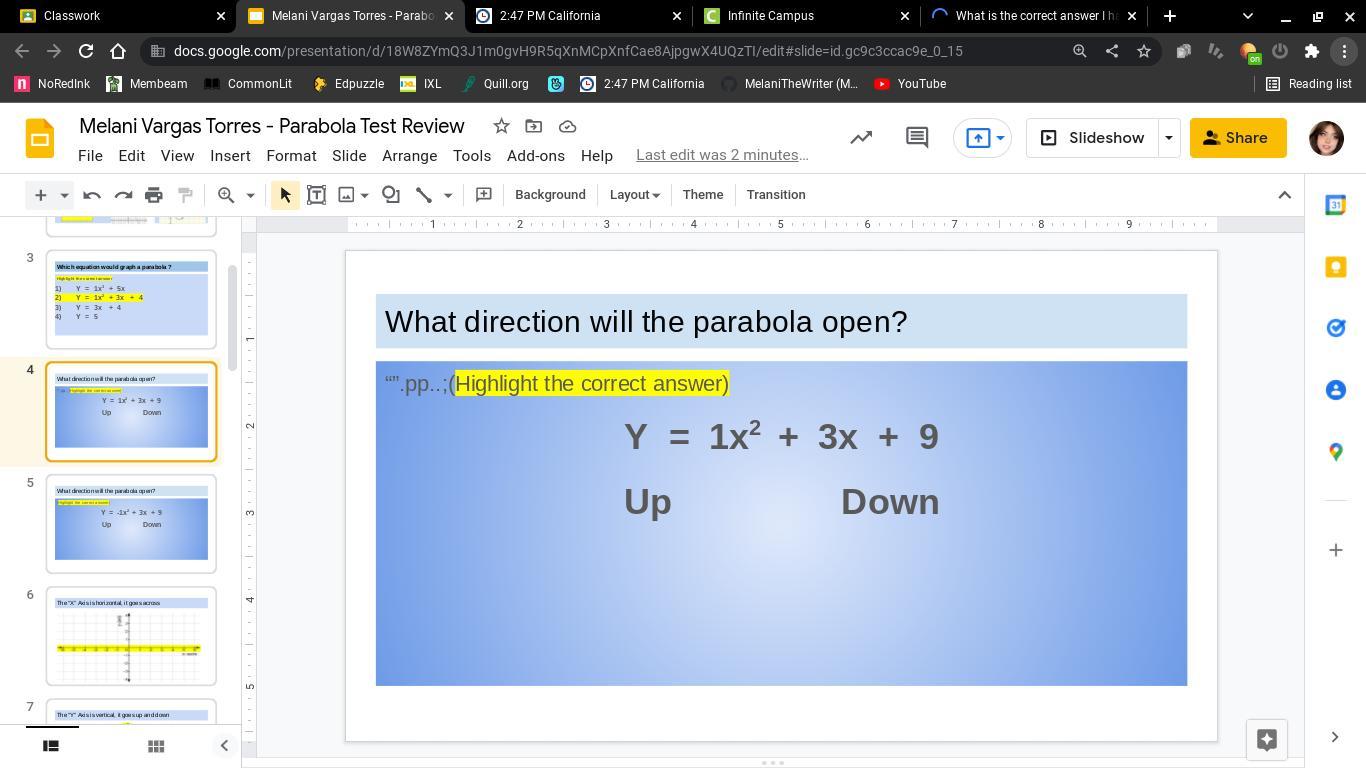Click the move to folder icon

pos(534,126)
